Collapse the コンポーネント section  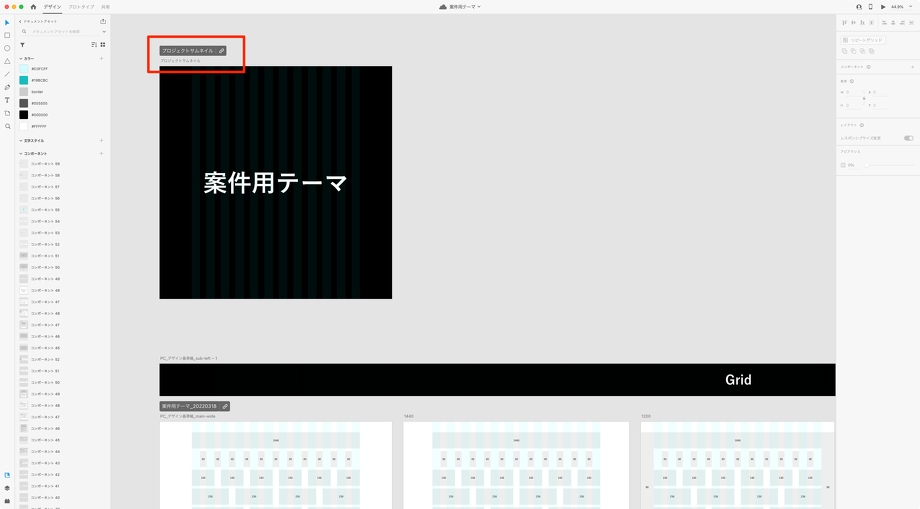(21, 154)
